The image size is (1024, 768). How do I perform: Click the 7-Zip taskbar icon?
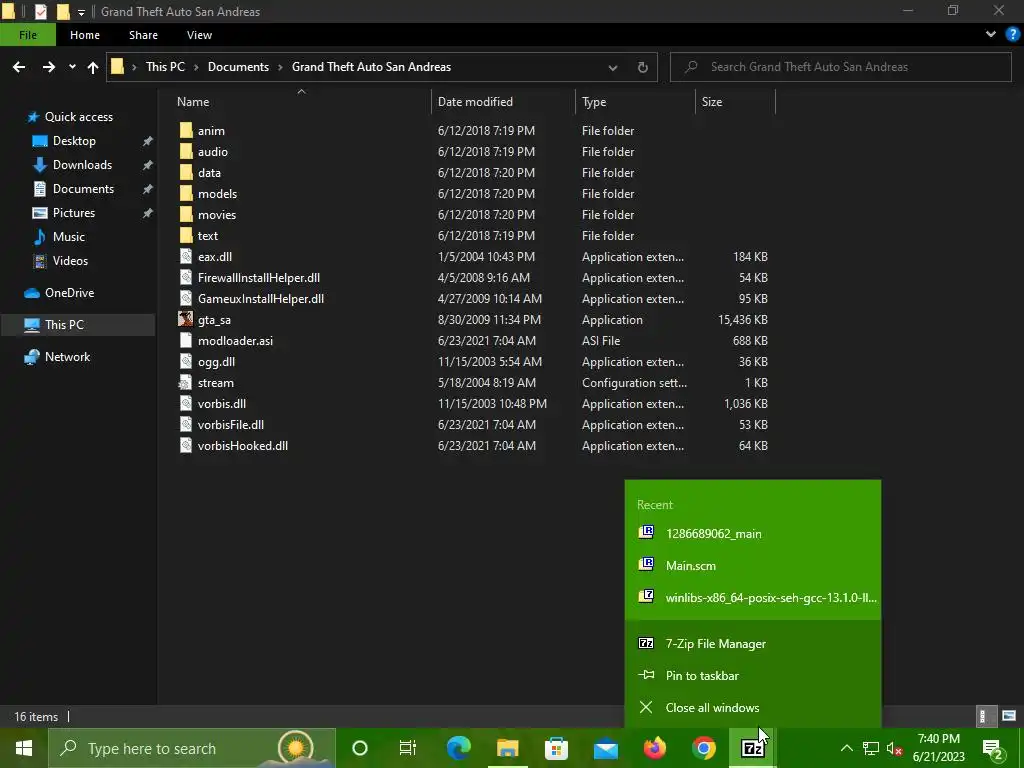coord(752,748)
